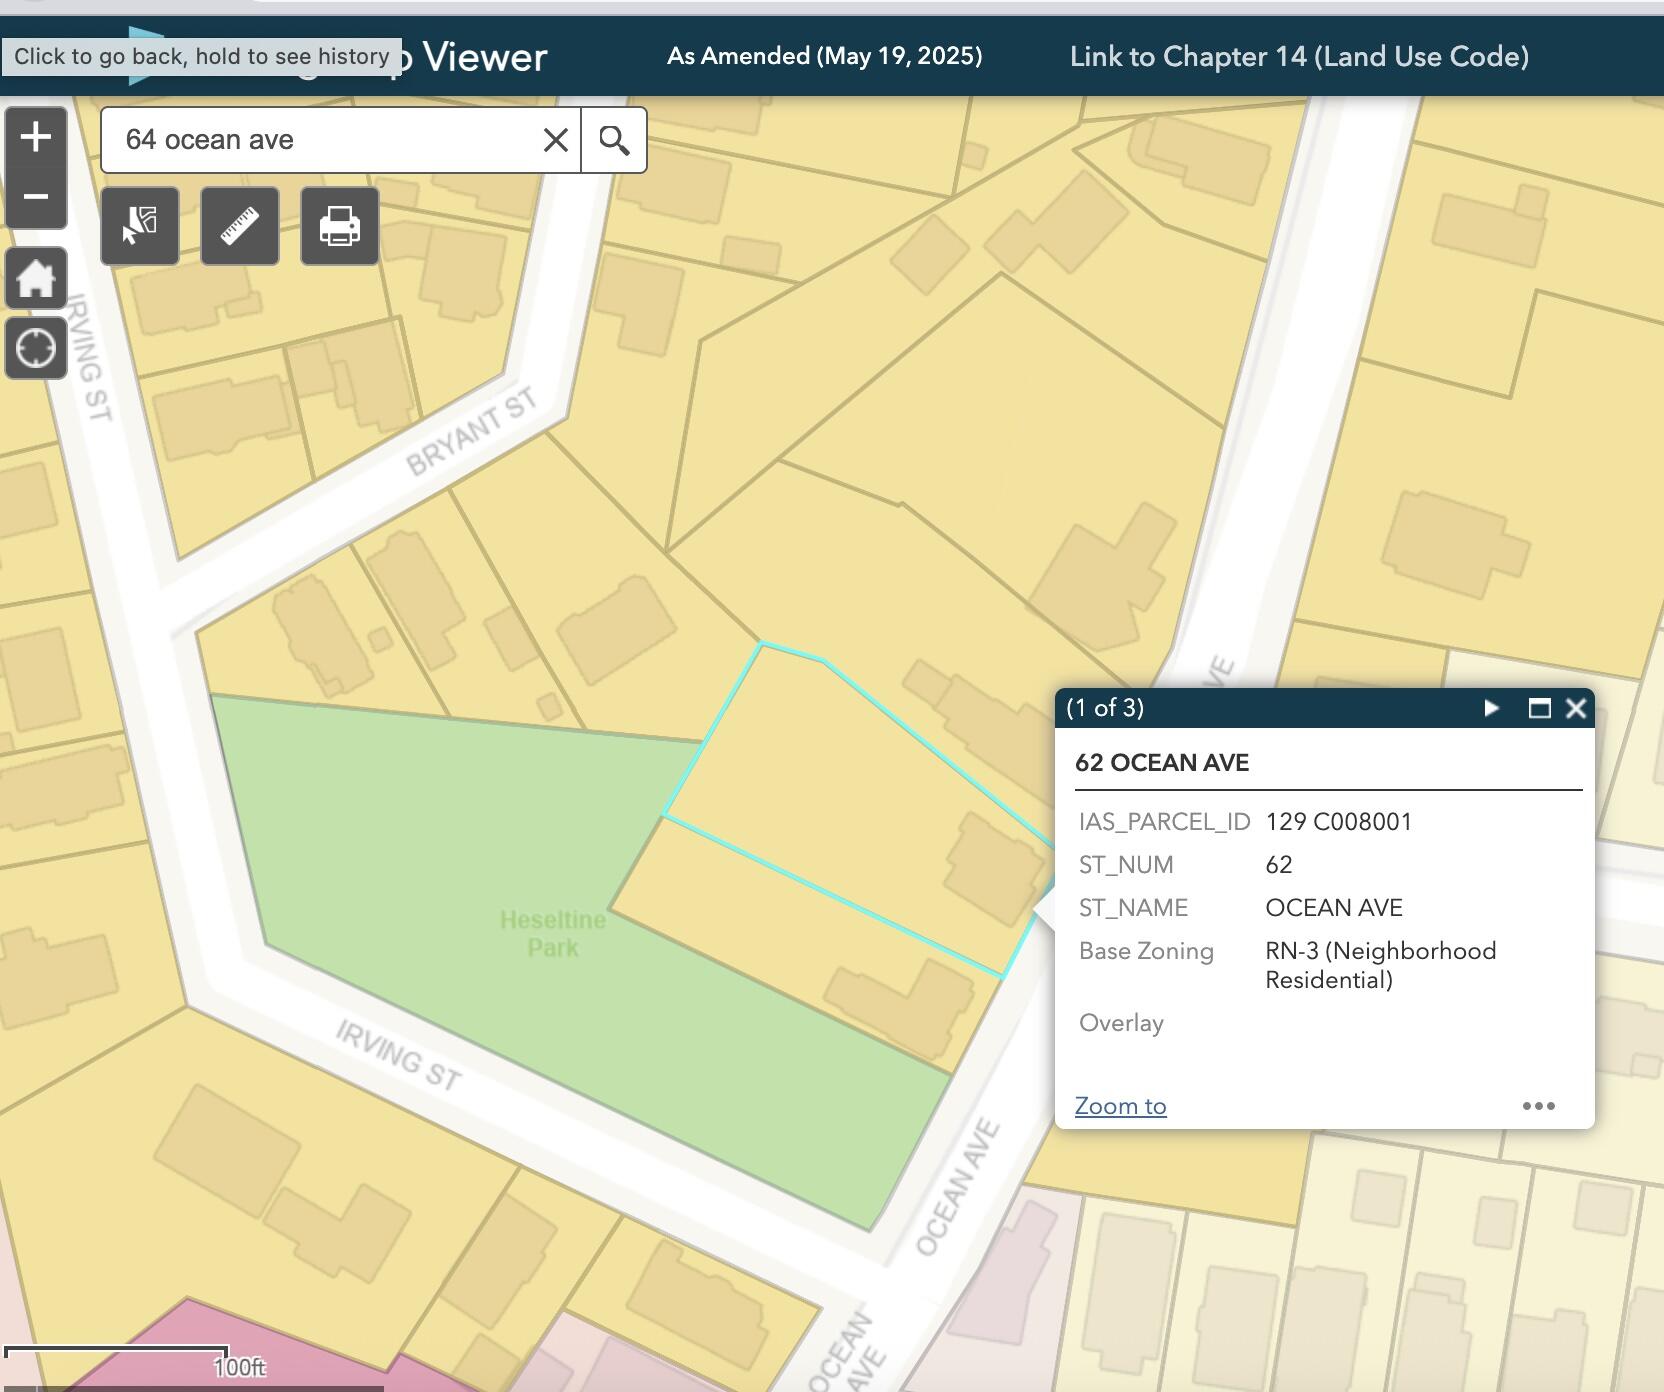Open the parcel select tool
Image resolution: width=1664 pixels, height=1392 pixels.
tap(140, 226)
